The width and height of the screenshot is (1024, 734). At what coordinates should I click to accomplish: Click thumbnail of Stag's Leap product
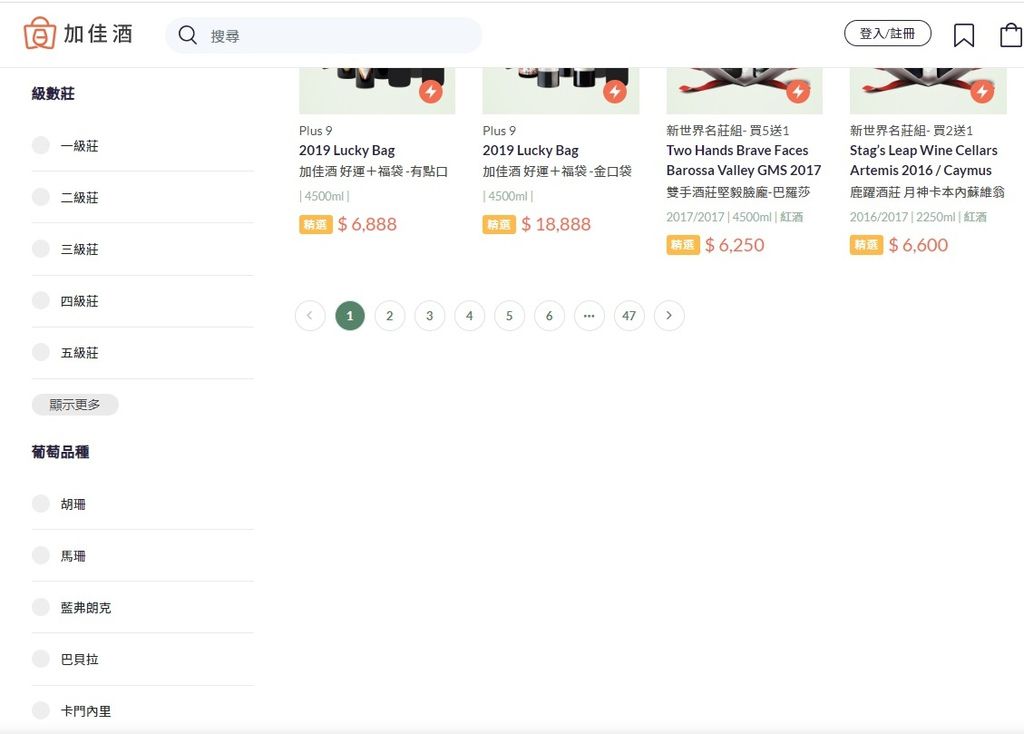[928, 91]
